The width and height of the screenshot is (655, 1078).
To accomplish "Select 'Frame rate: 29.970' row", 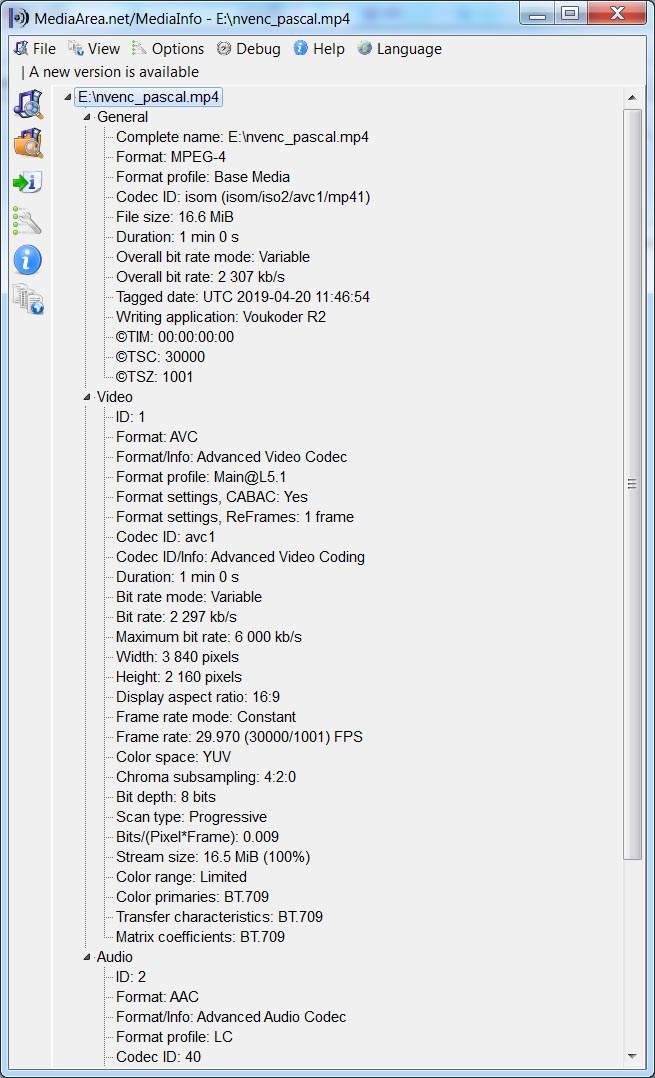I will coord(239,736).
